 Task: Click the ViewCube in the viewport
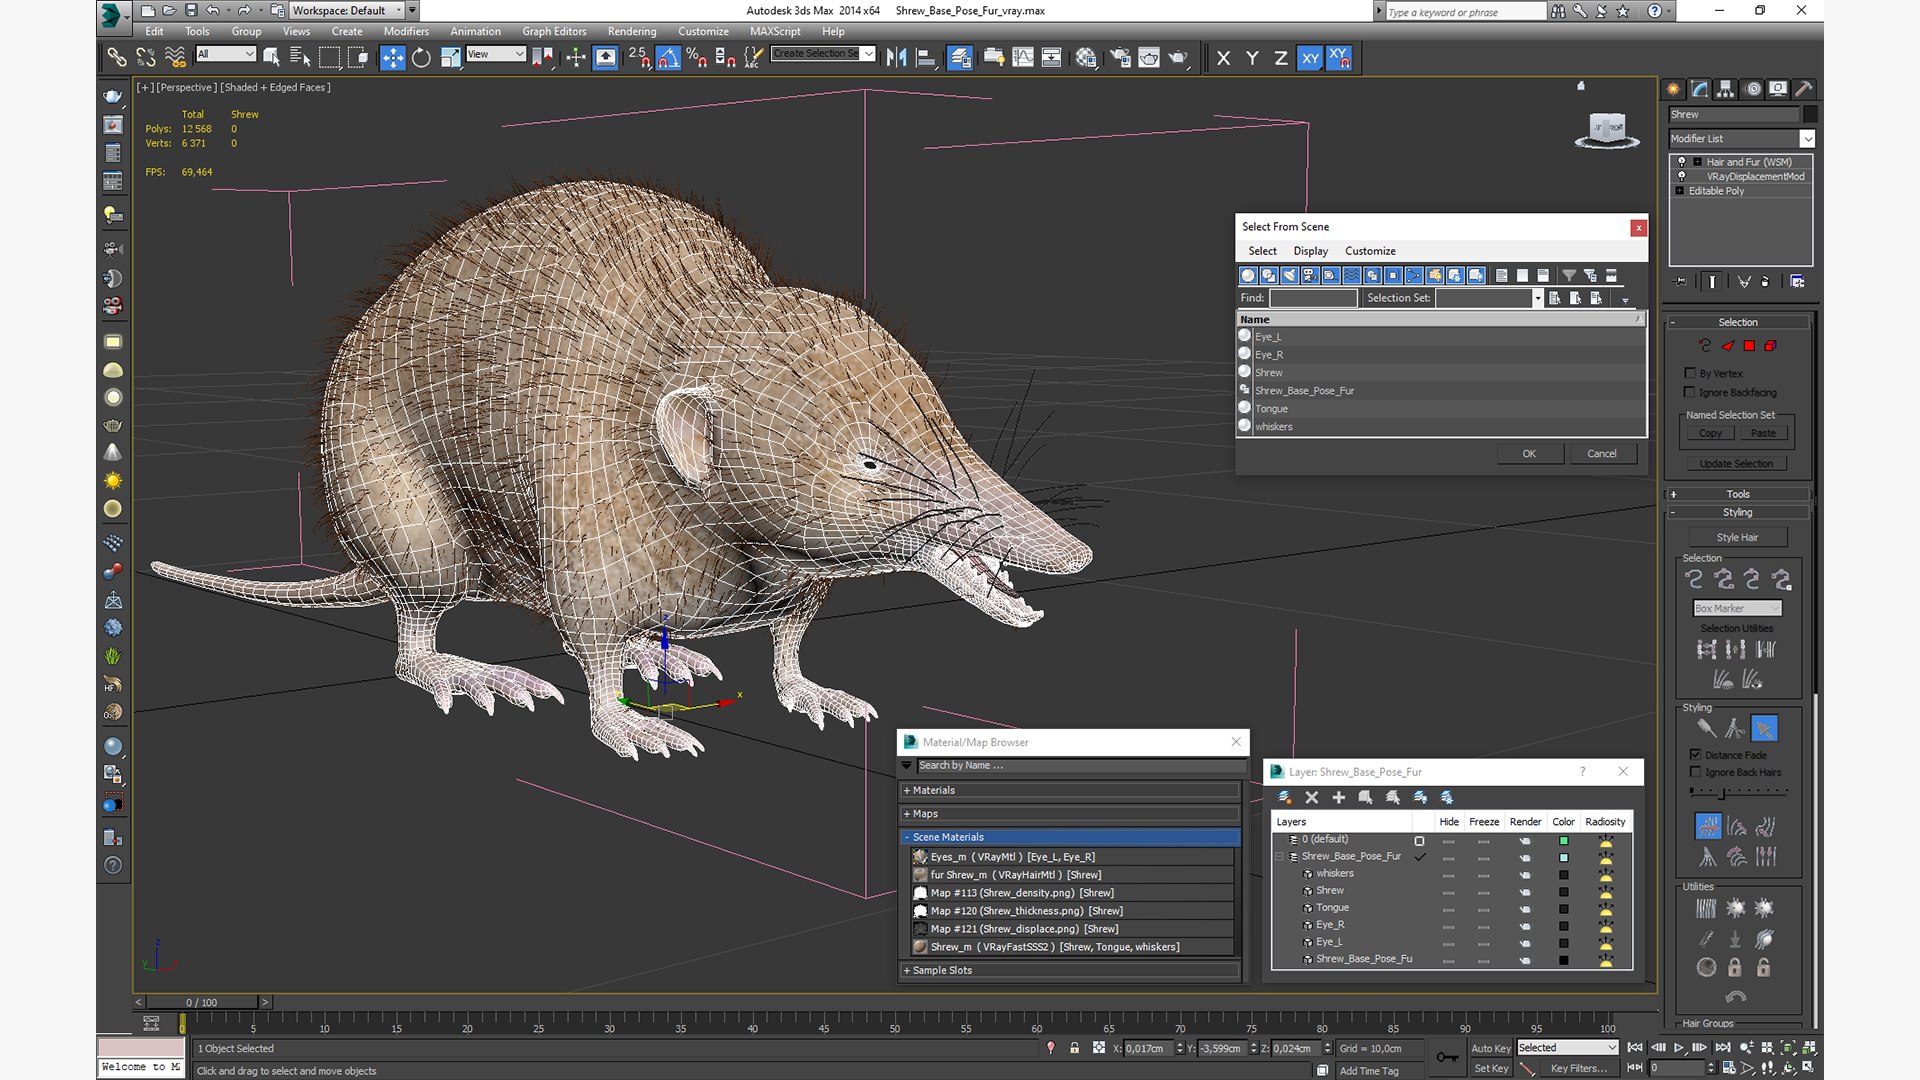point(1607,129)
